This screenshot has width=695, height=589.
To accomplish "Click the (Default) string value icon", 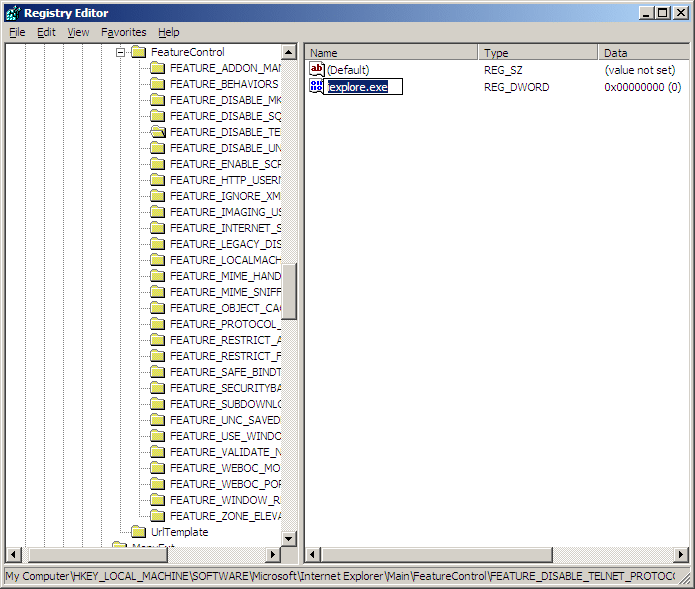I will pyautogui.click(x=316, y=69).
